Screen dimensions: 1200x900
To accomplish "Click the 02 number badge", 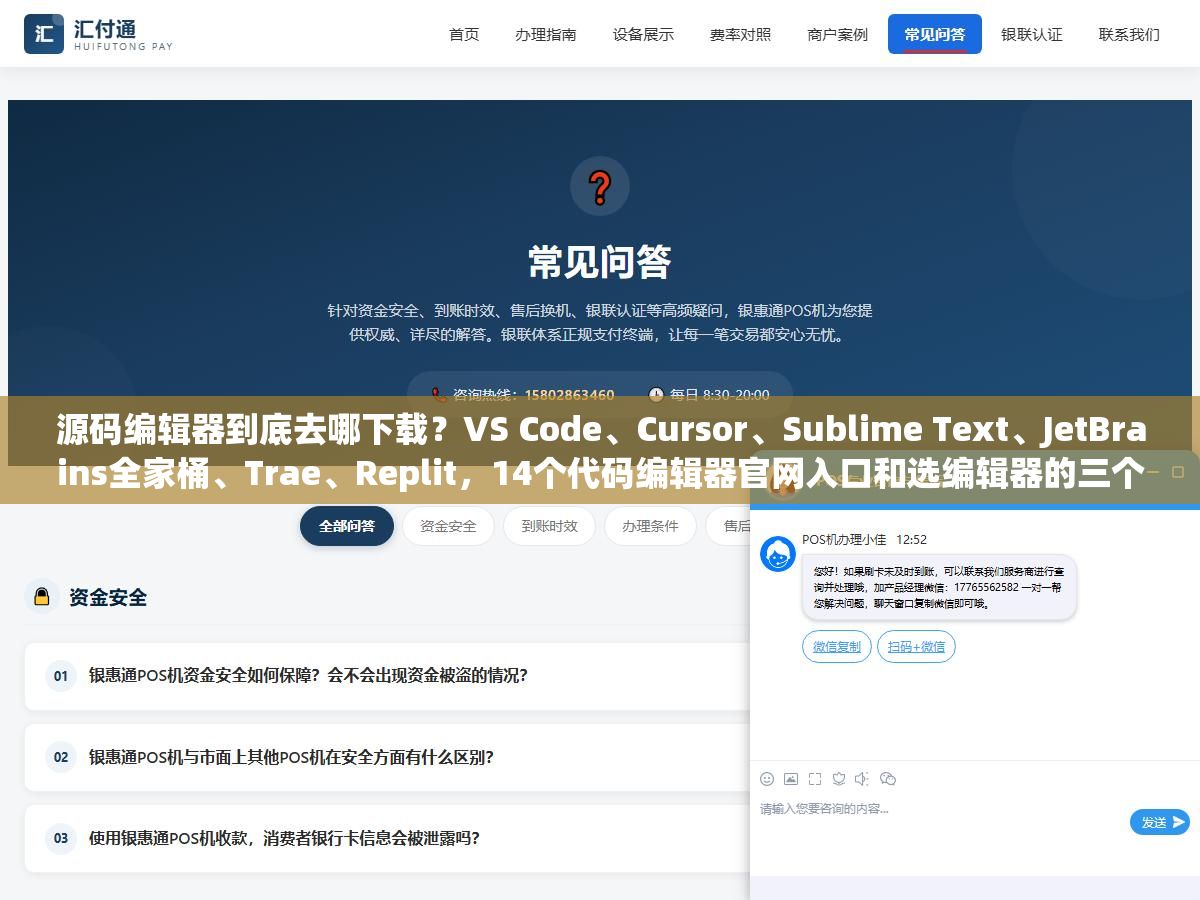I will 61,757.
